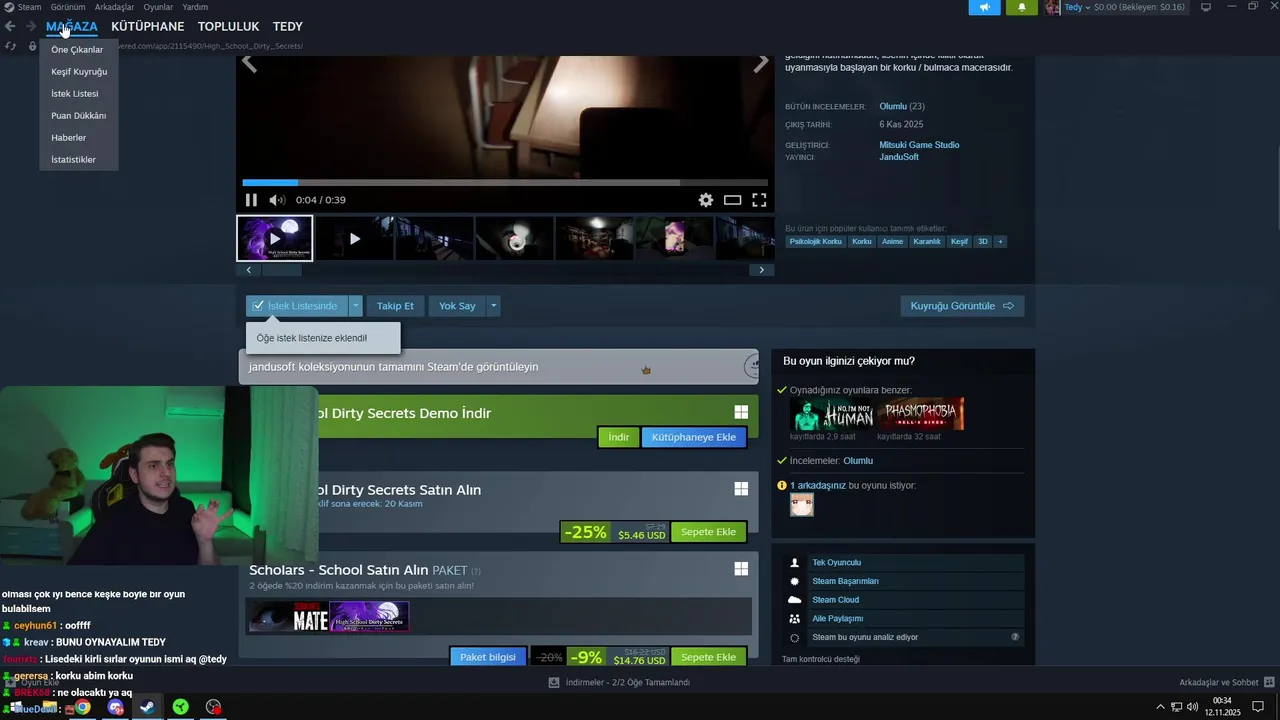Go forward with the navigation arrow
The width and height of the screenshot is (1280, 720).
pos(31,26)
